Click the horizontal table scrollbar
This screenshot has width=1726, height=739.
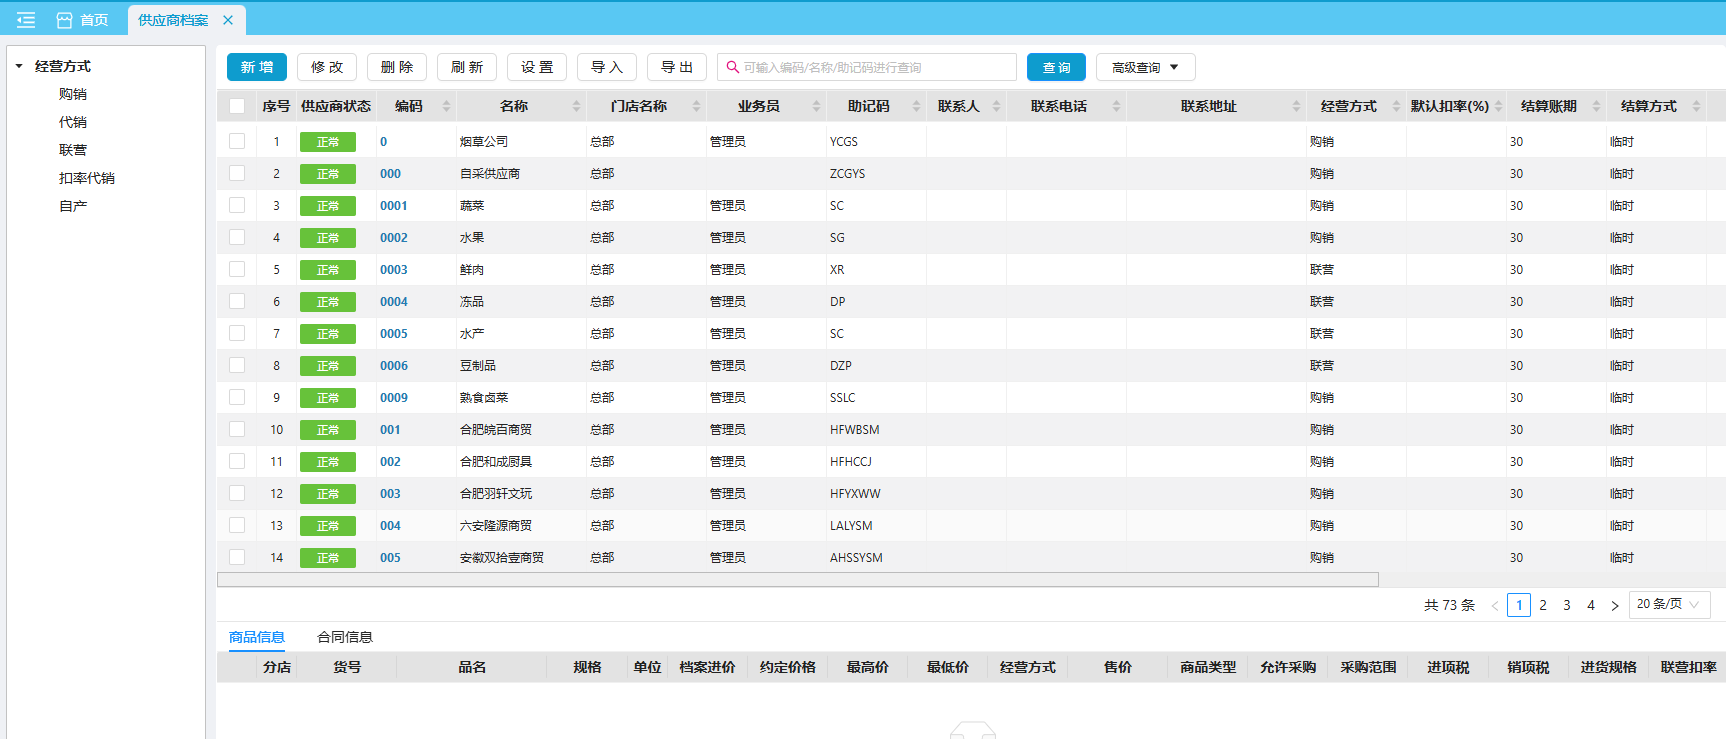pos(797,580)
